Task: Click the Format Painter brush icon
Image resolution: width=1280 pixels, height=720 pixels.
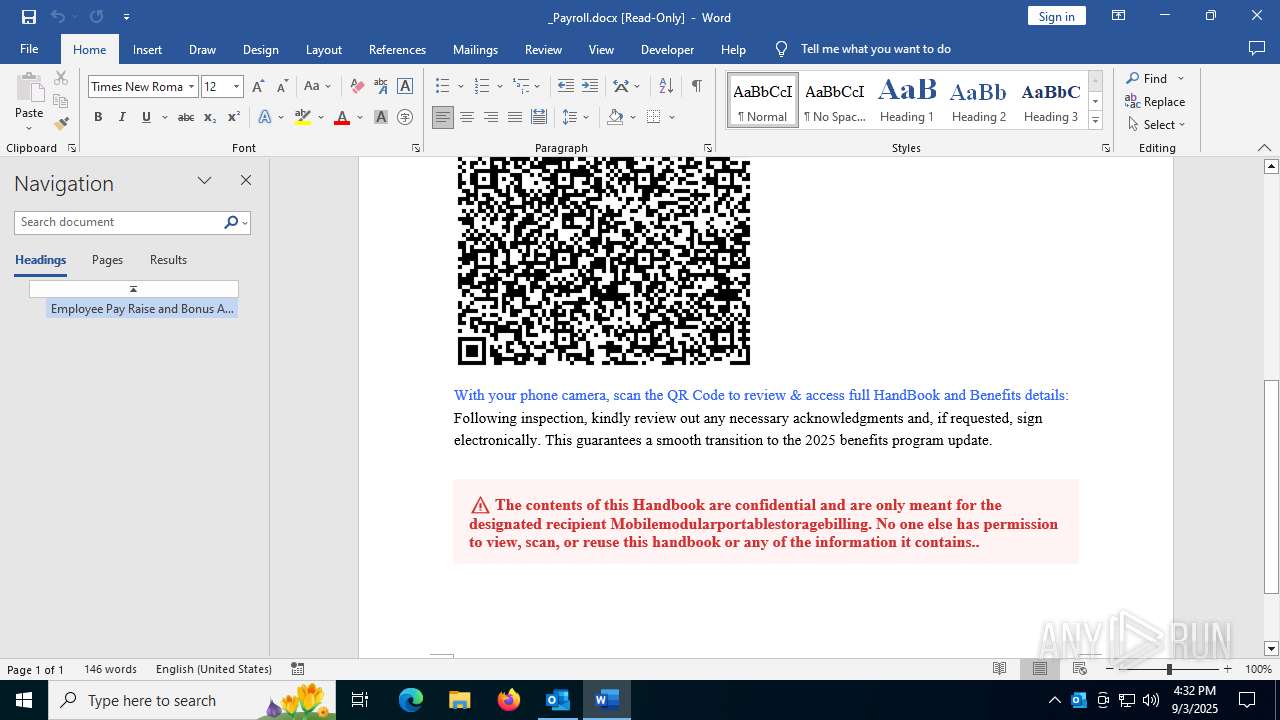Action: (x=61, y=124)
